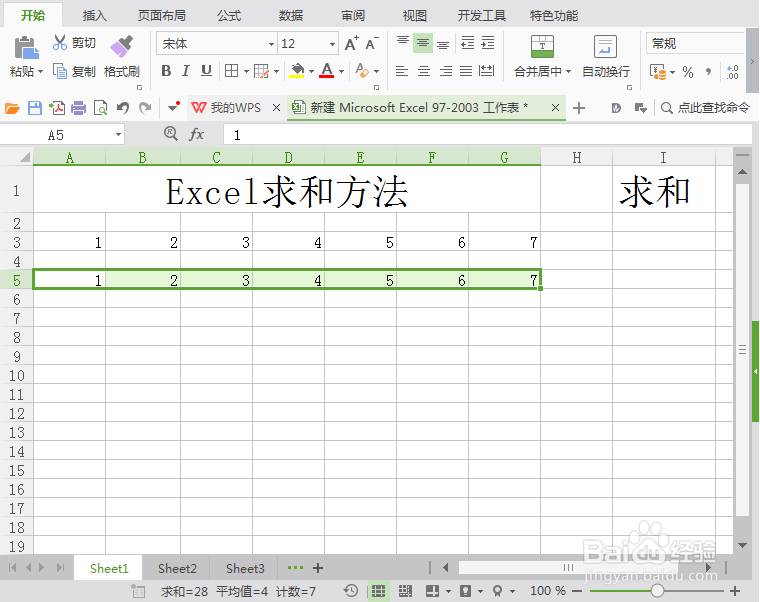Switch to normal view in status bar

click(x=378, y=591)
